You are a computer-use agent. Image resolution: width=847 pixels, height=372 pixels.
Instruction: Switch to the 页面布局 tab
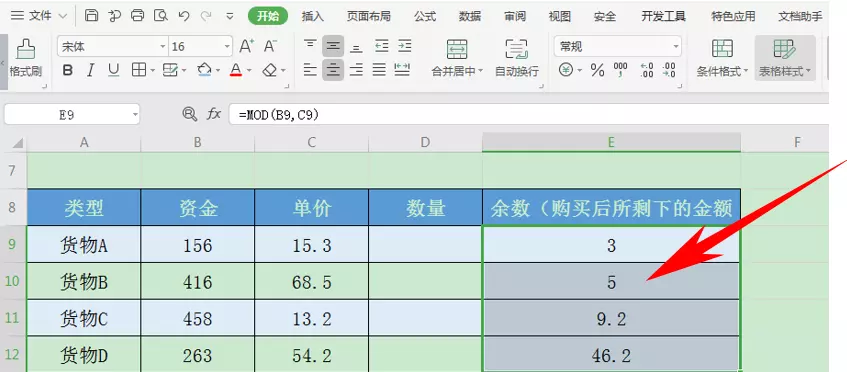click(x=368, y=16)
